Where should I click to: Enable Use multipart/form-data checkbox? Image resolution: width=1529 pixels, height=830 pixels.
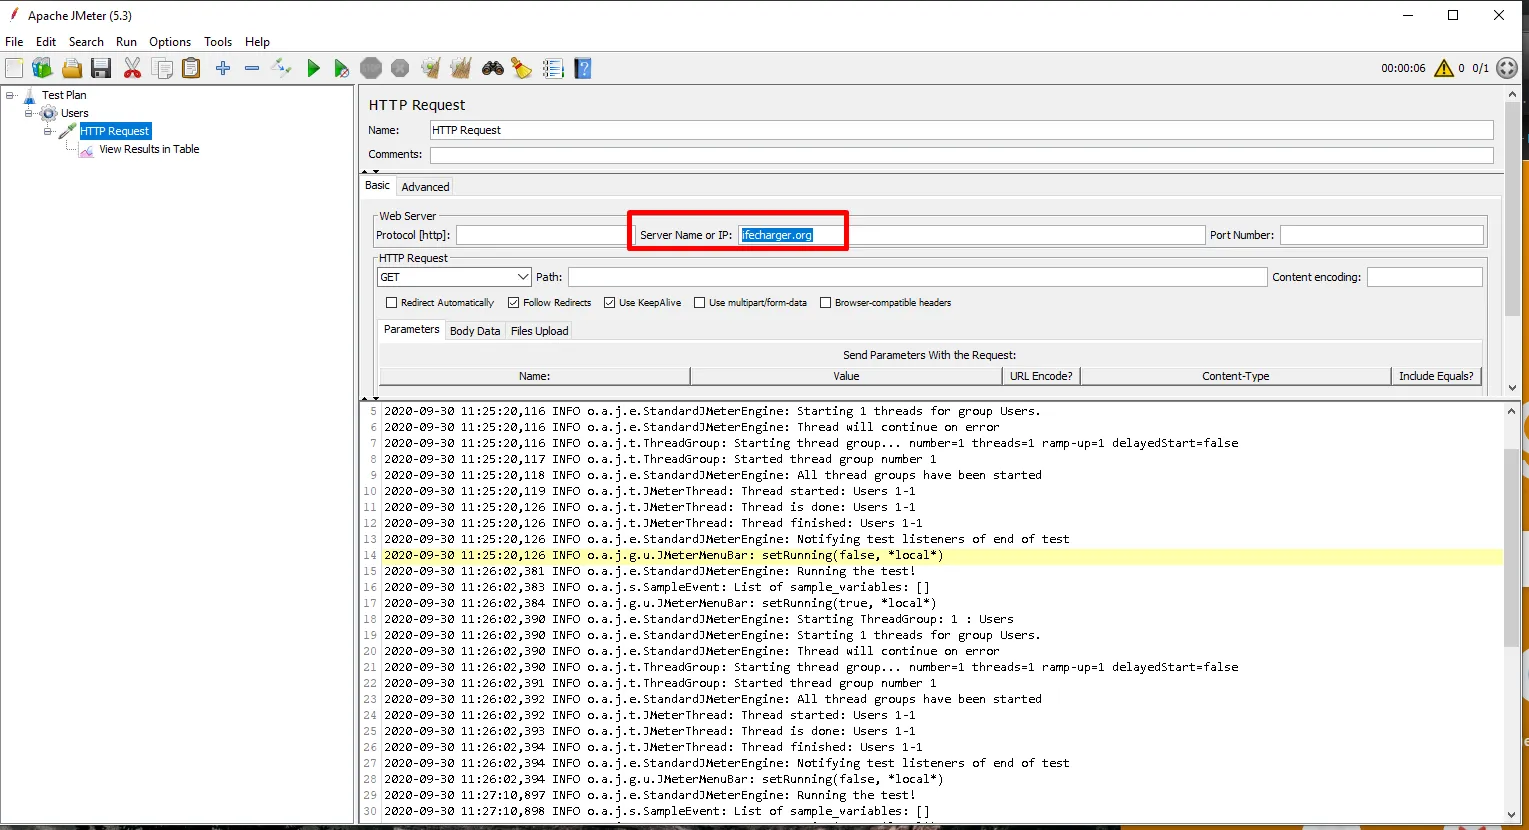tap(700, 303)
